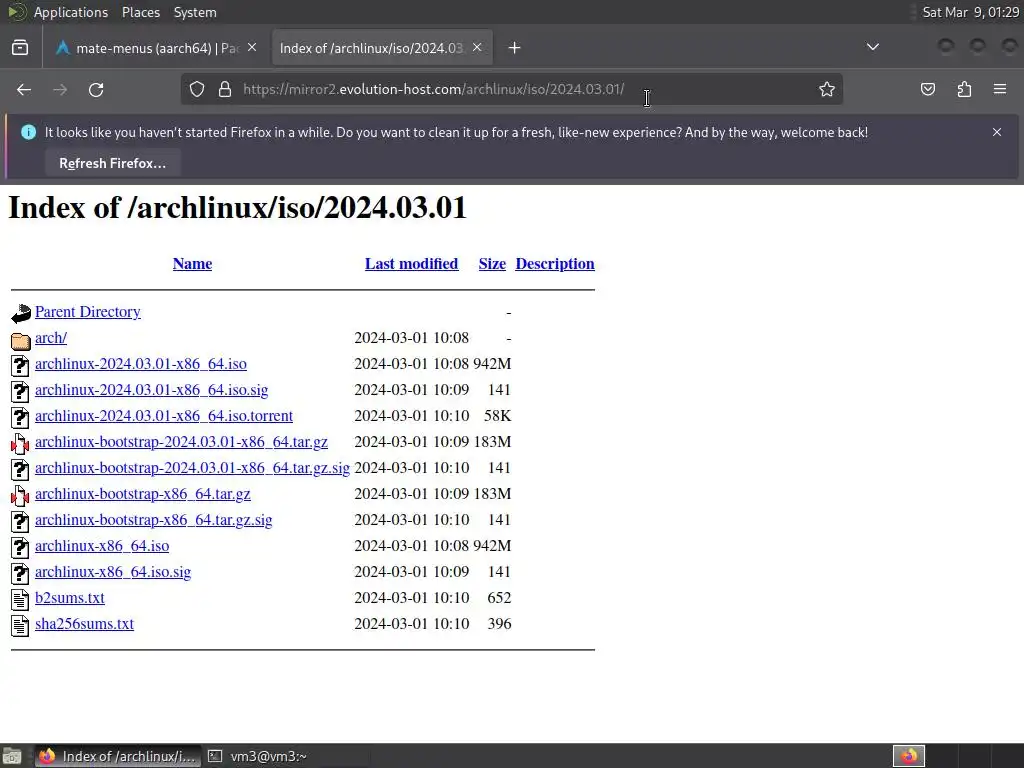Click the archive icon beside archlinux-bootstrap-x86_64.tar.gz
Screen dimensions: 1024x768
[x=20, y=496]
